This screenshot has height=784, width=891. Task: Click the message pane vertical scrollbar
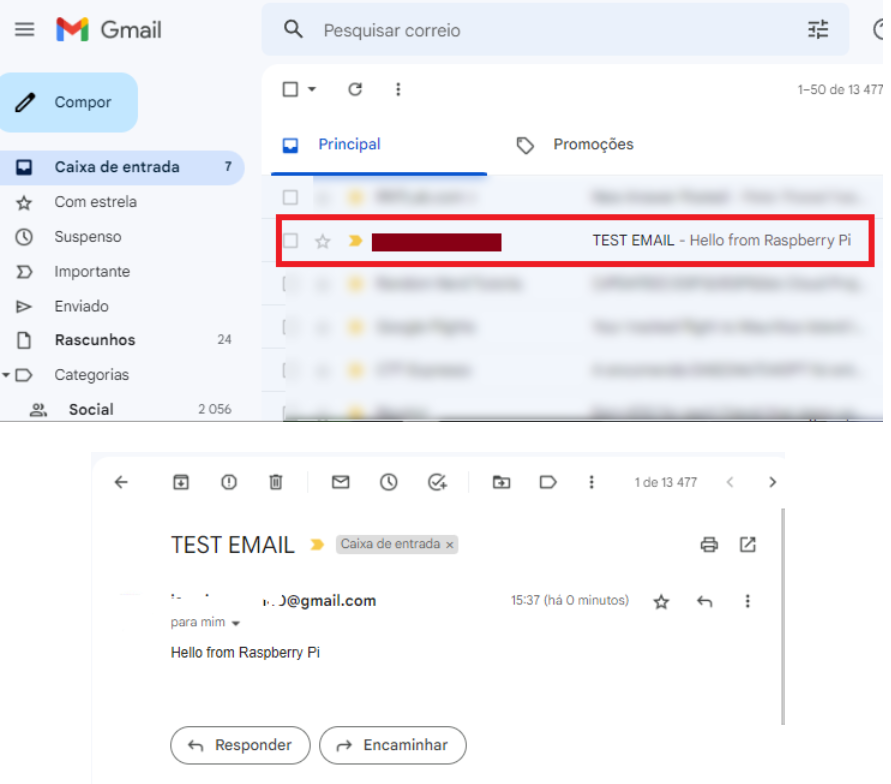[x=783, y=616]
